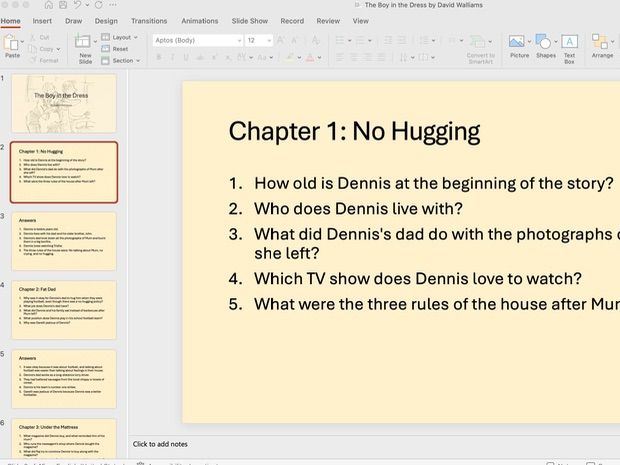Apply bulleted list formatting
The width and height of the screenshot is (620, 465).
pyautogui.click(x=340, y=40)
